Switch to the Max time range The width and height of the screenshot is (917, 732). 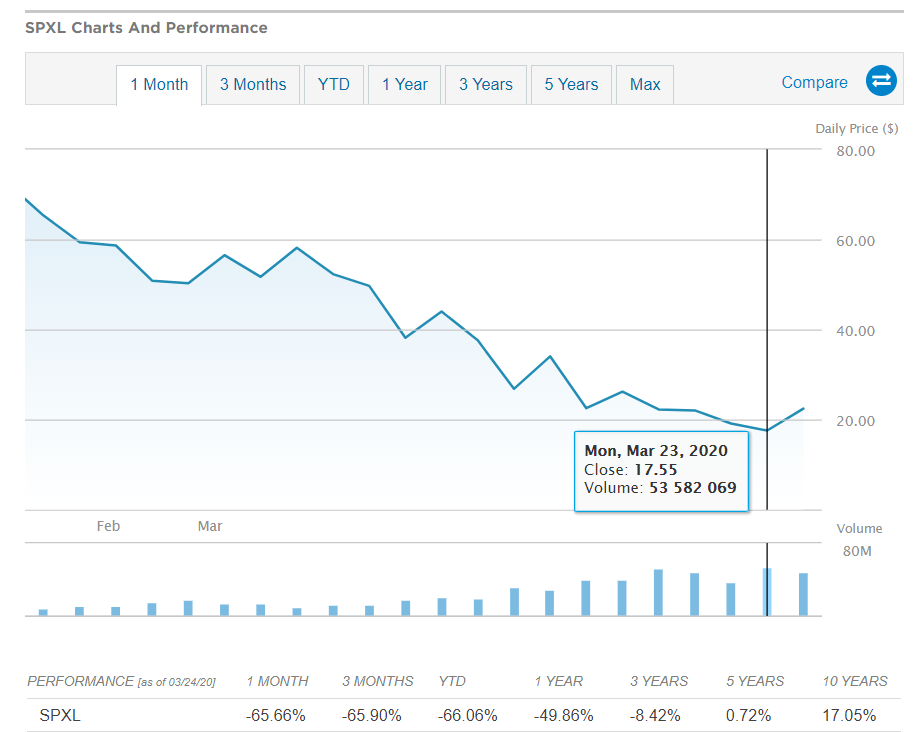[644, 84]
